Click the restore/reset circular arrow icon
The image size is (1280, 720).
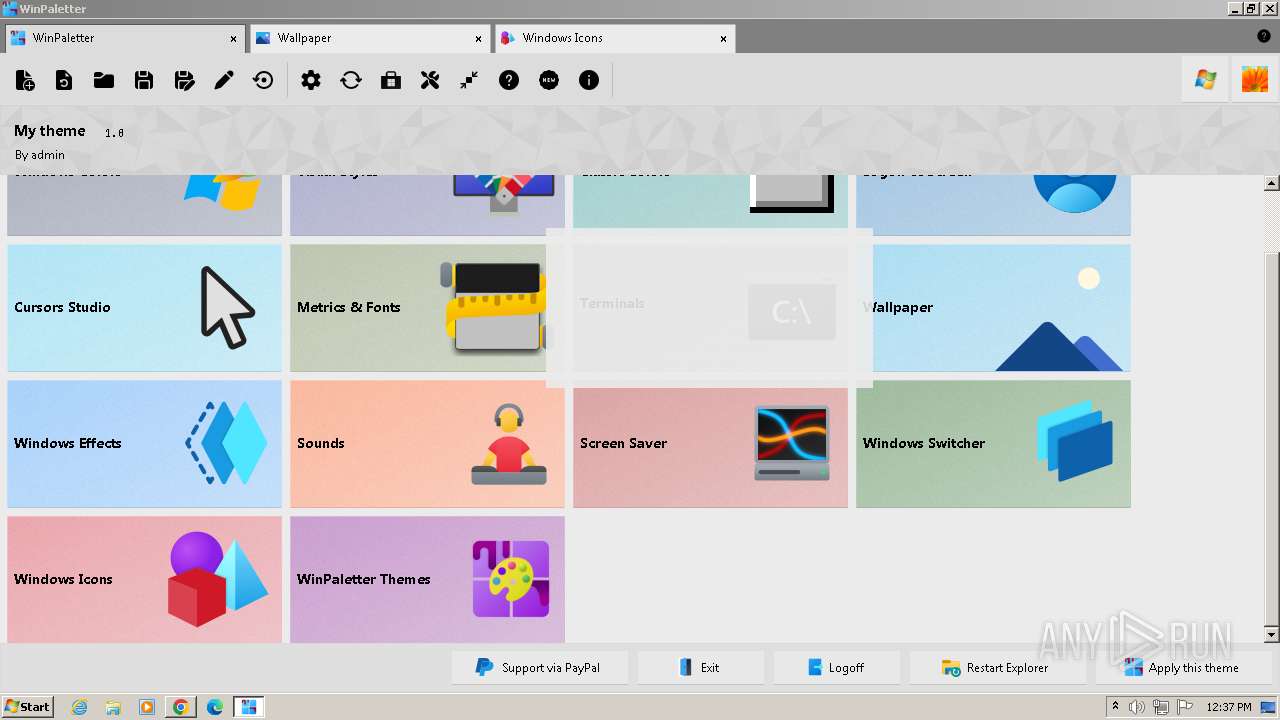point(264,80)
